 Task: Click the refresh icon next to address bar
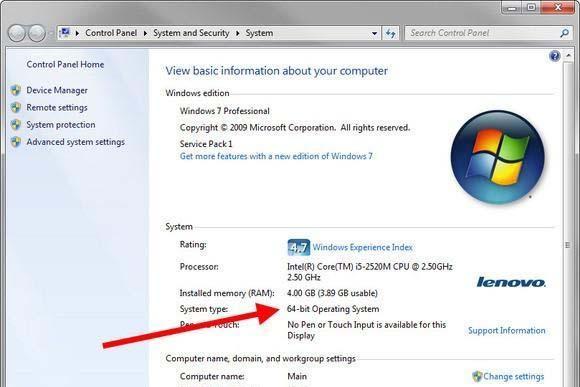(x=391, y=33)
